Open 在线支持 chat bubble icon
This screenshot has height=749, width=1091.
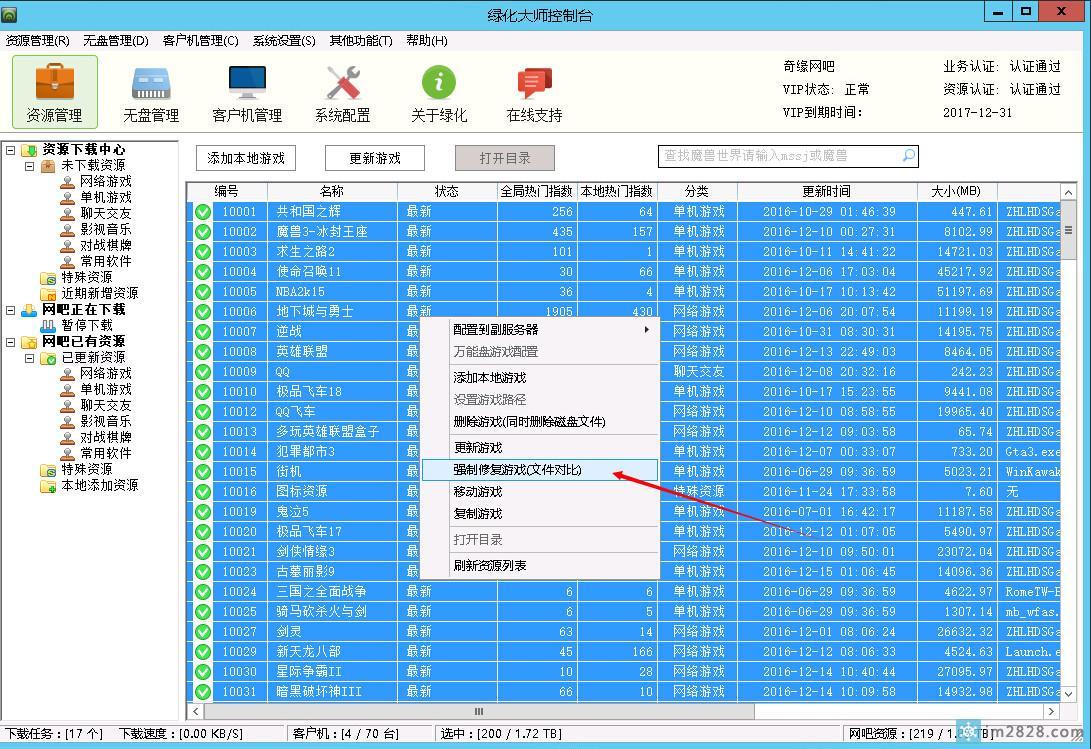point(534,83)
